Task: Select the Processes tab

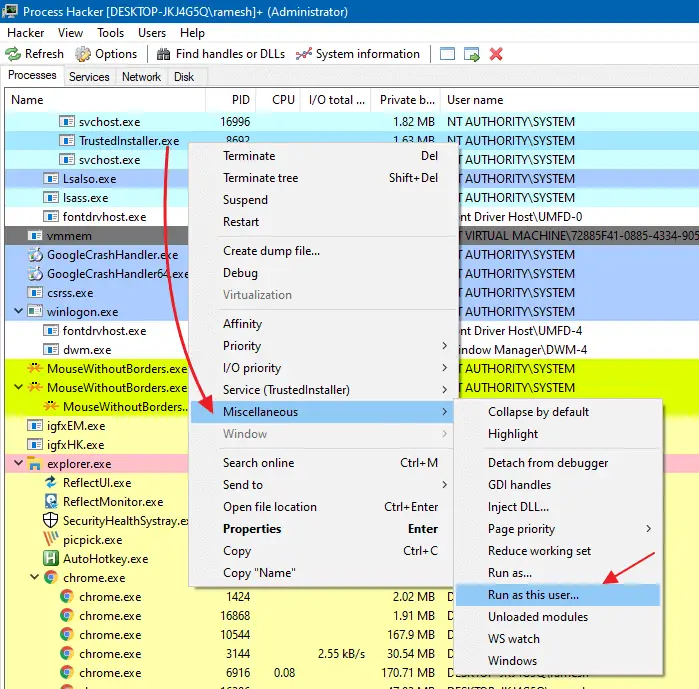Action: pyautogui.click(x=32, y=75)
